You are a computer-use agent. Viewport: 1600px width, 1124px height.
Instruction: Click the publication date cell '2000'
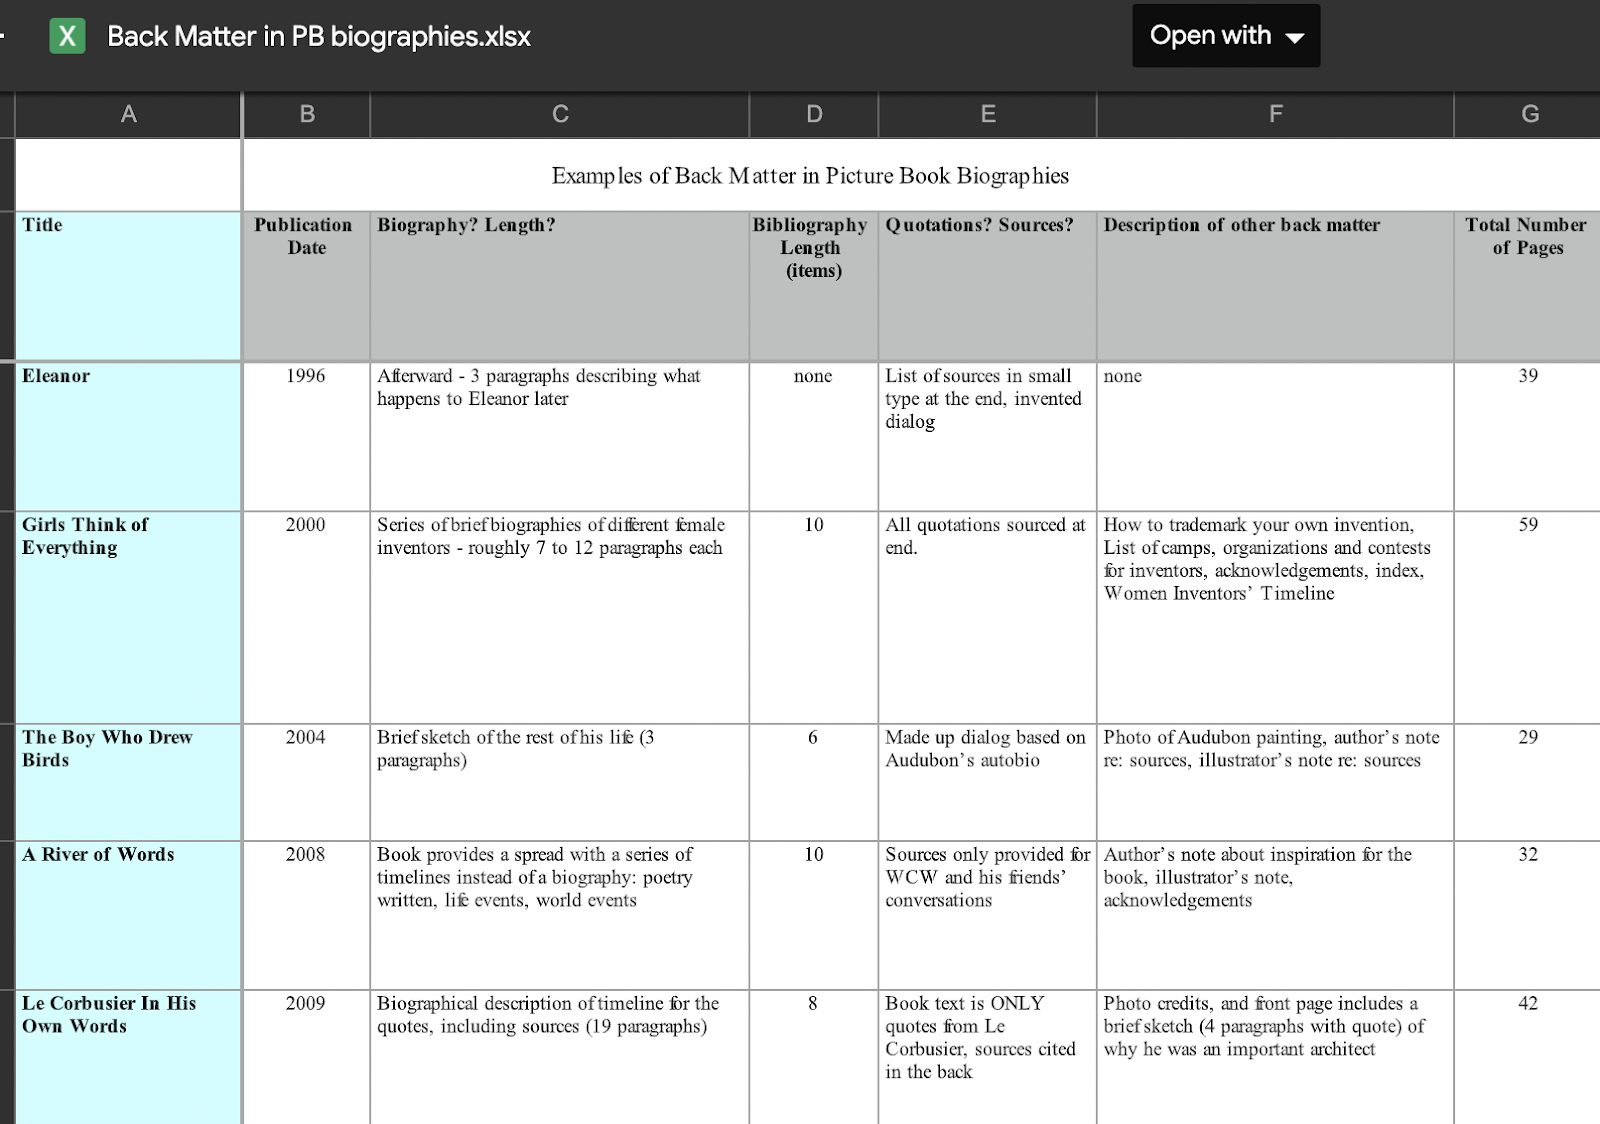pos(307,617)
